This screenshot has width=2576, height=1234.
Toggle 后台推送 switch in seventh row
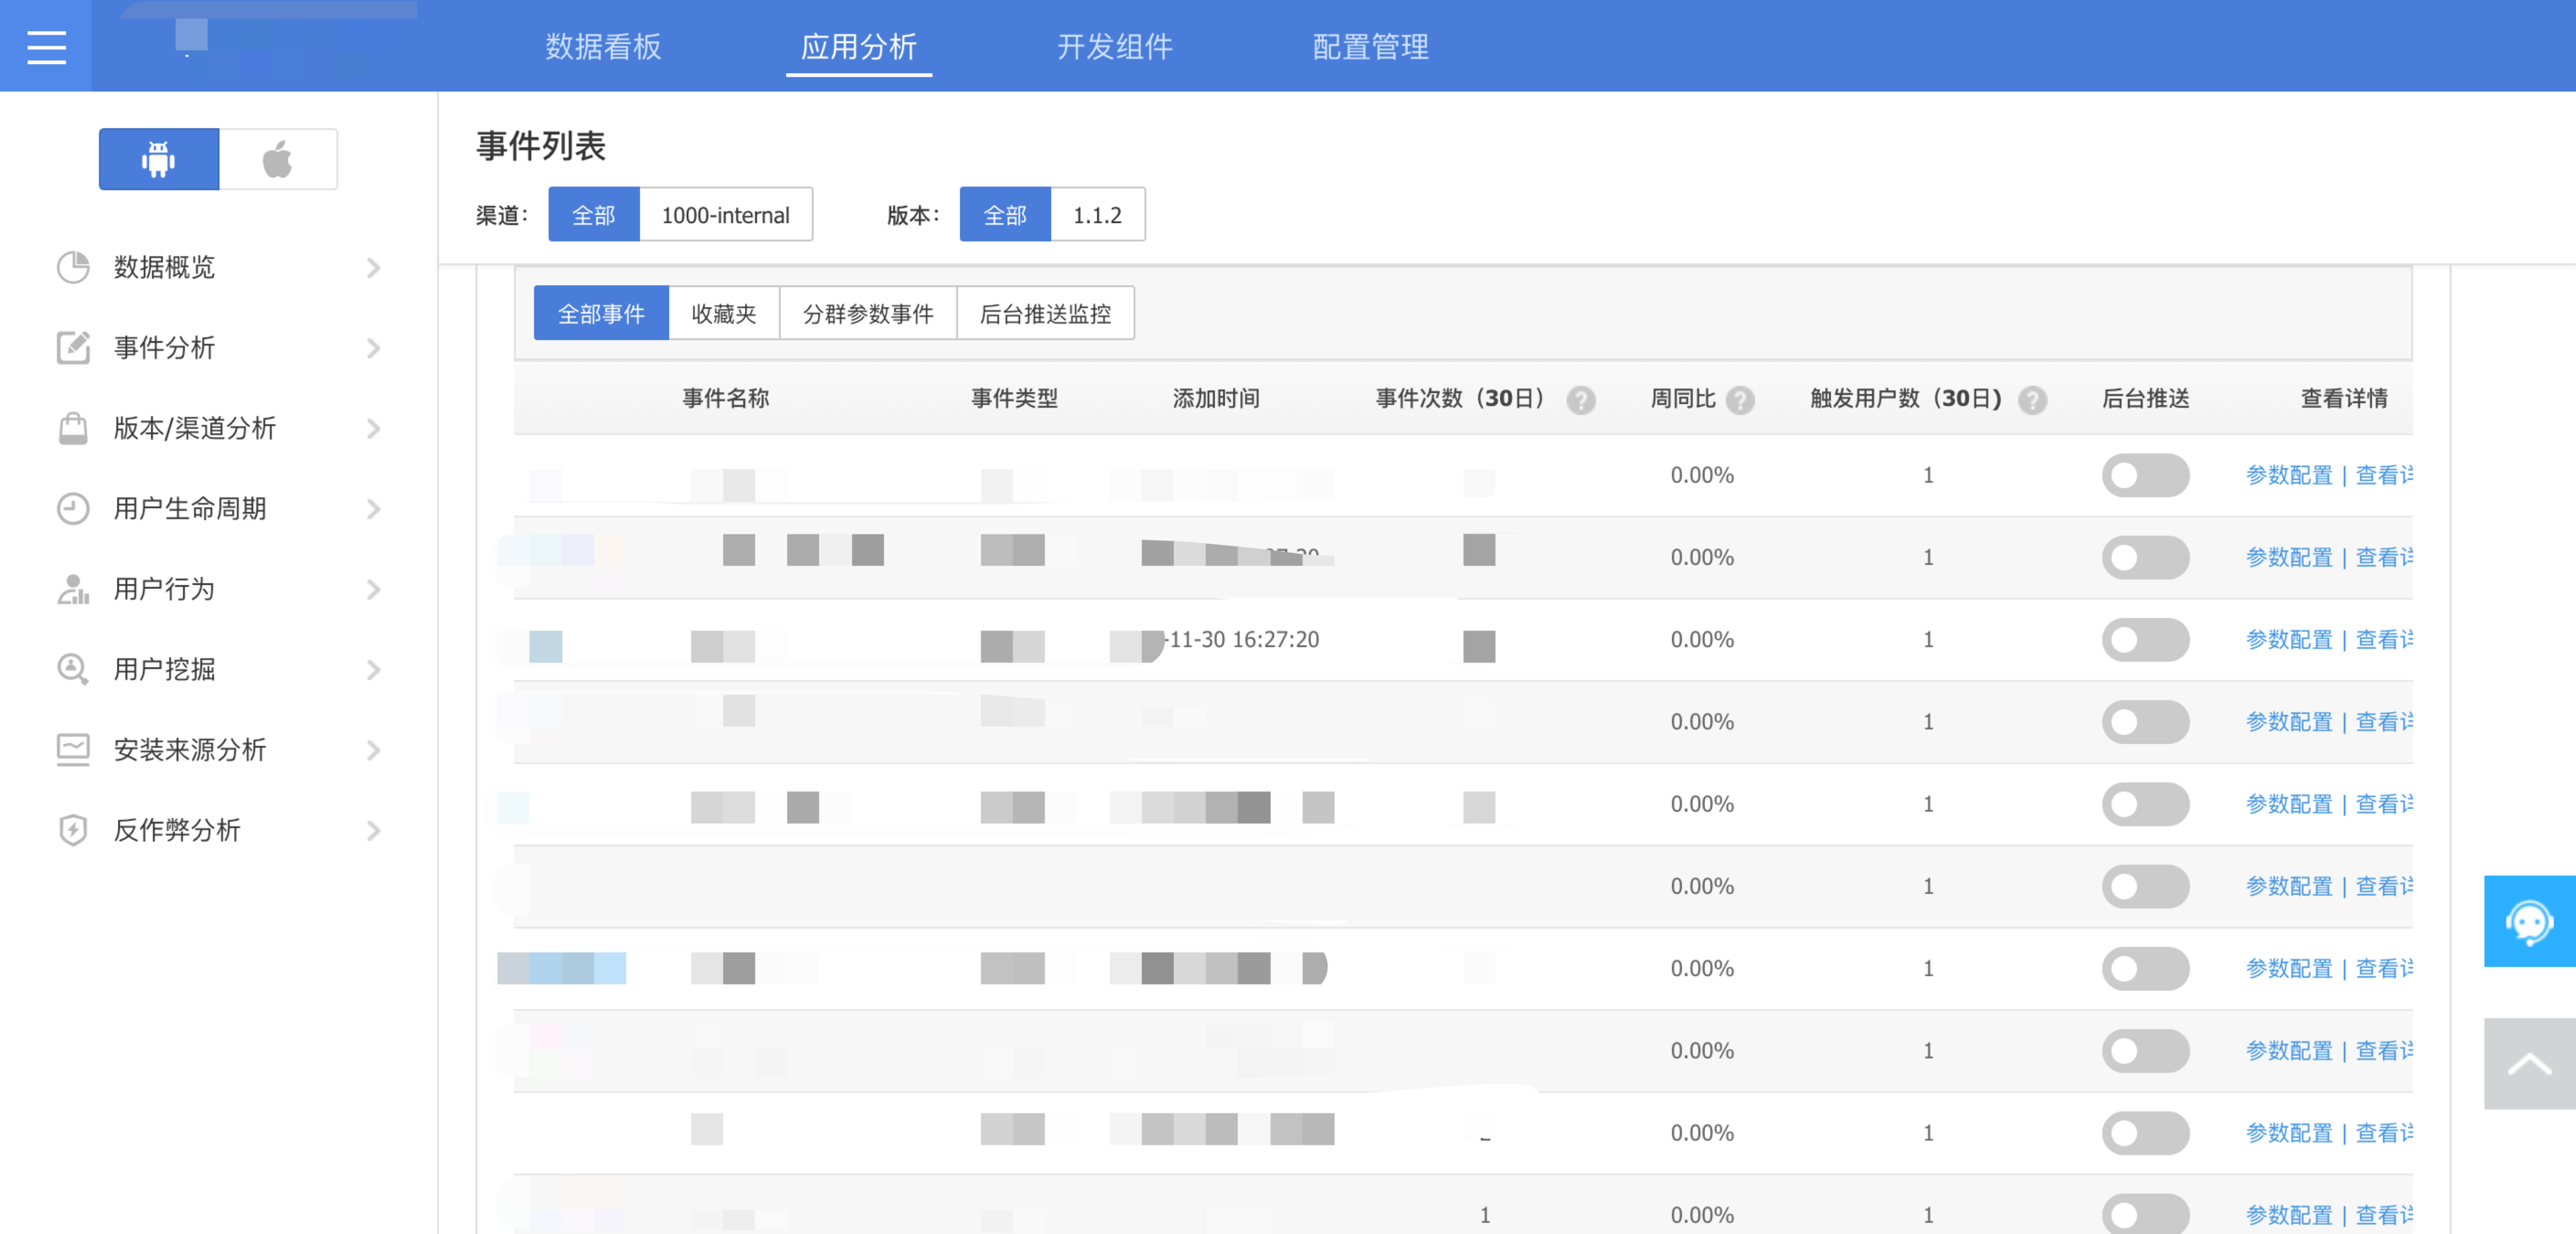[2145, 968]
